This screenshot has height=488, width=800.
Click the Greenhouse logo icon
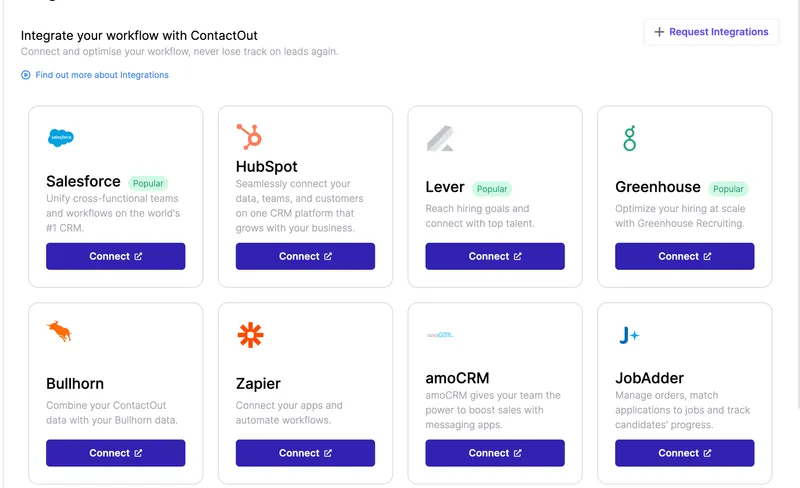coord(628,139)
